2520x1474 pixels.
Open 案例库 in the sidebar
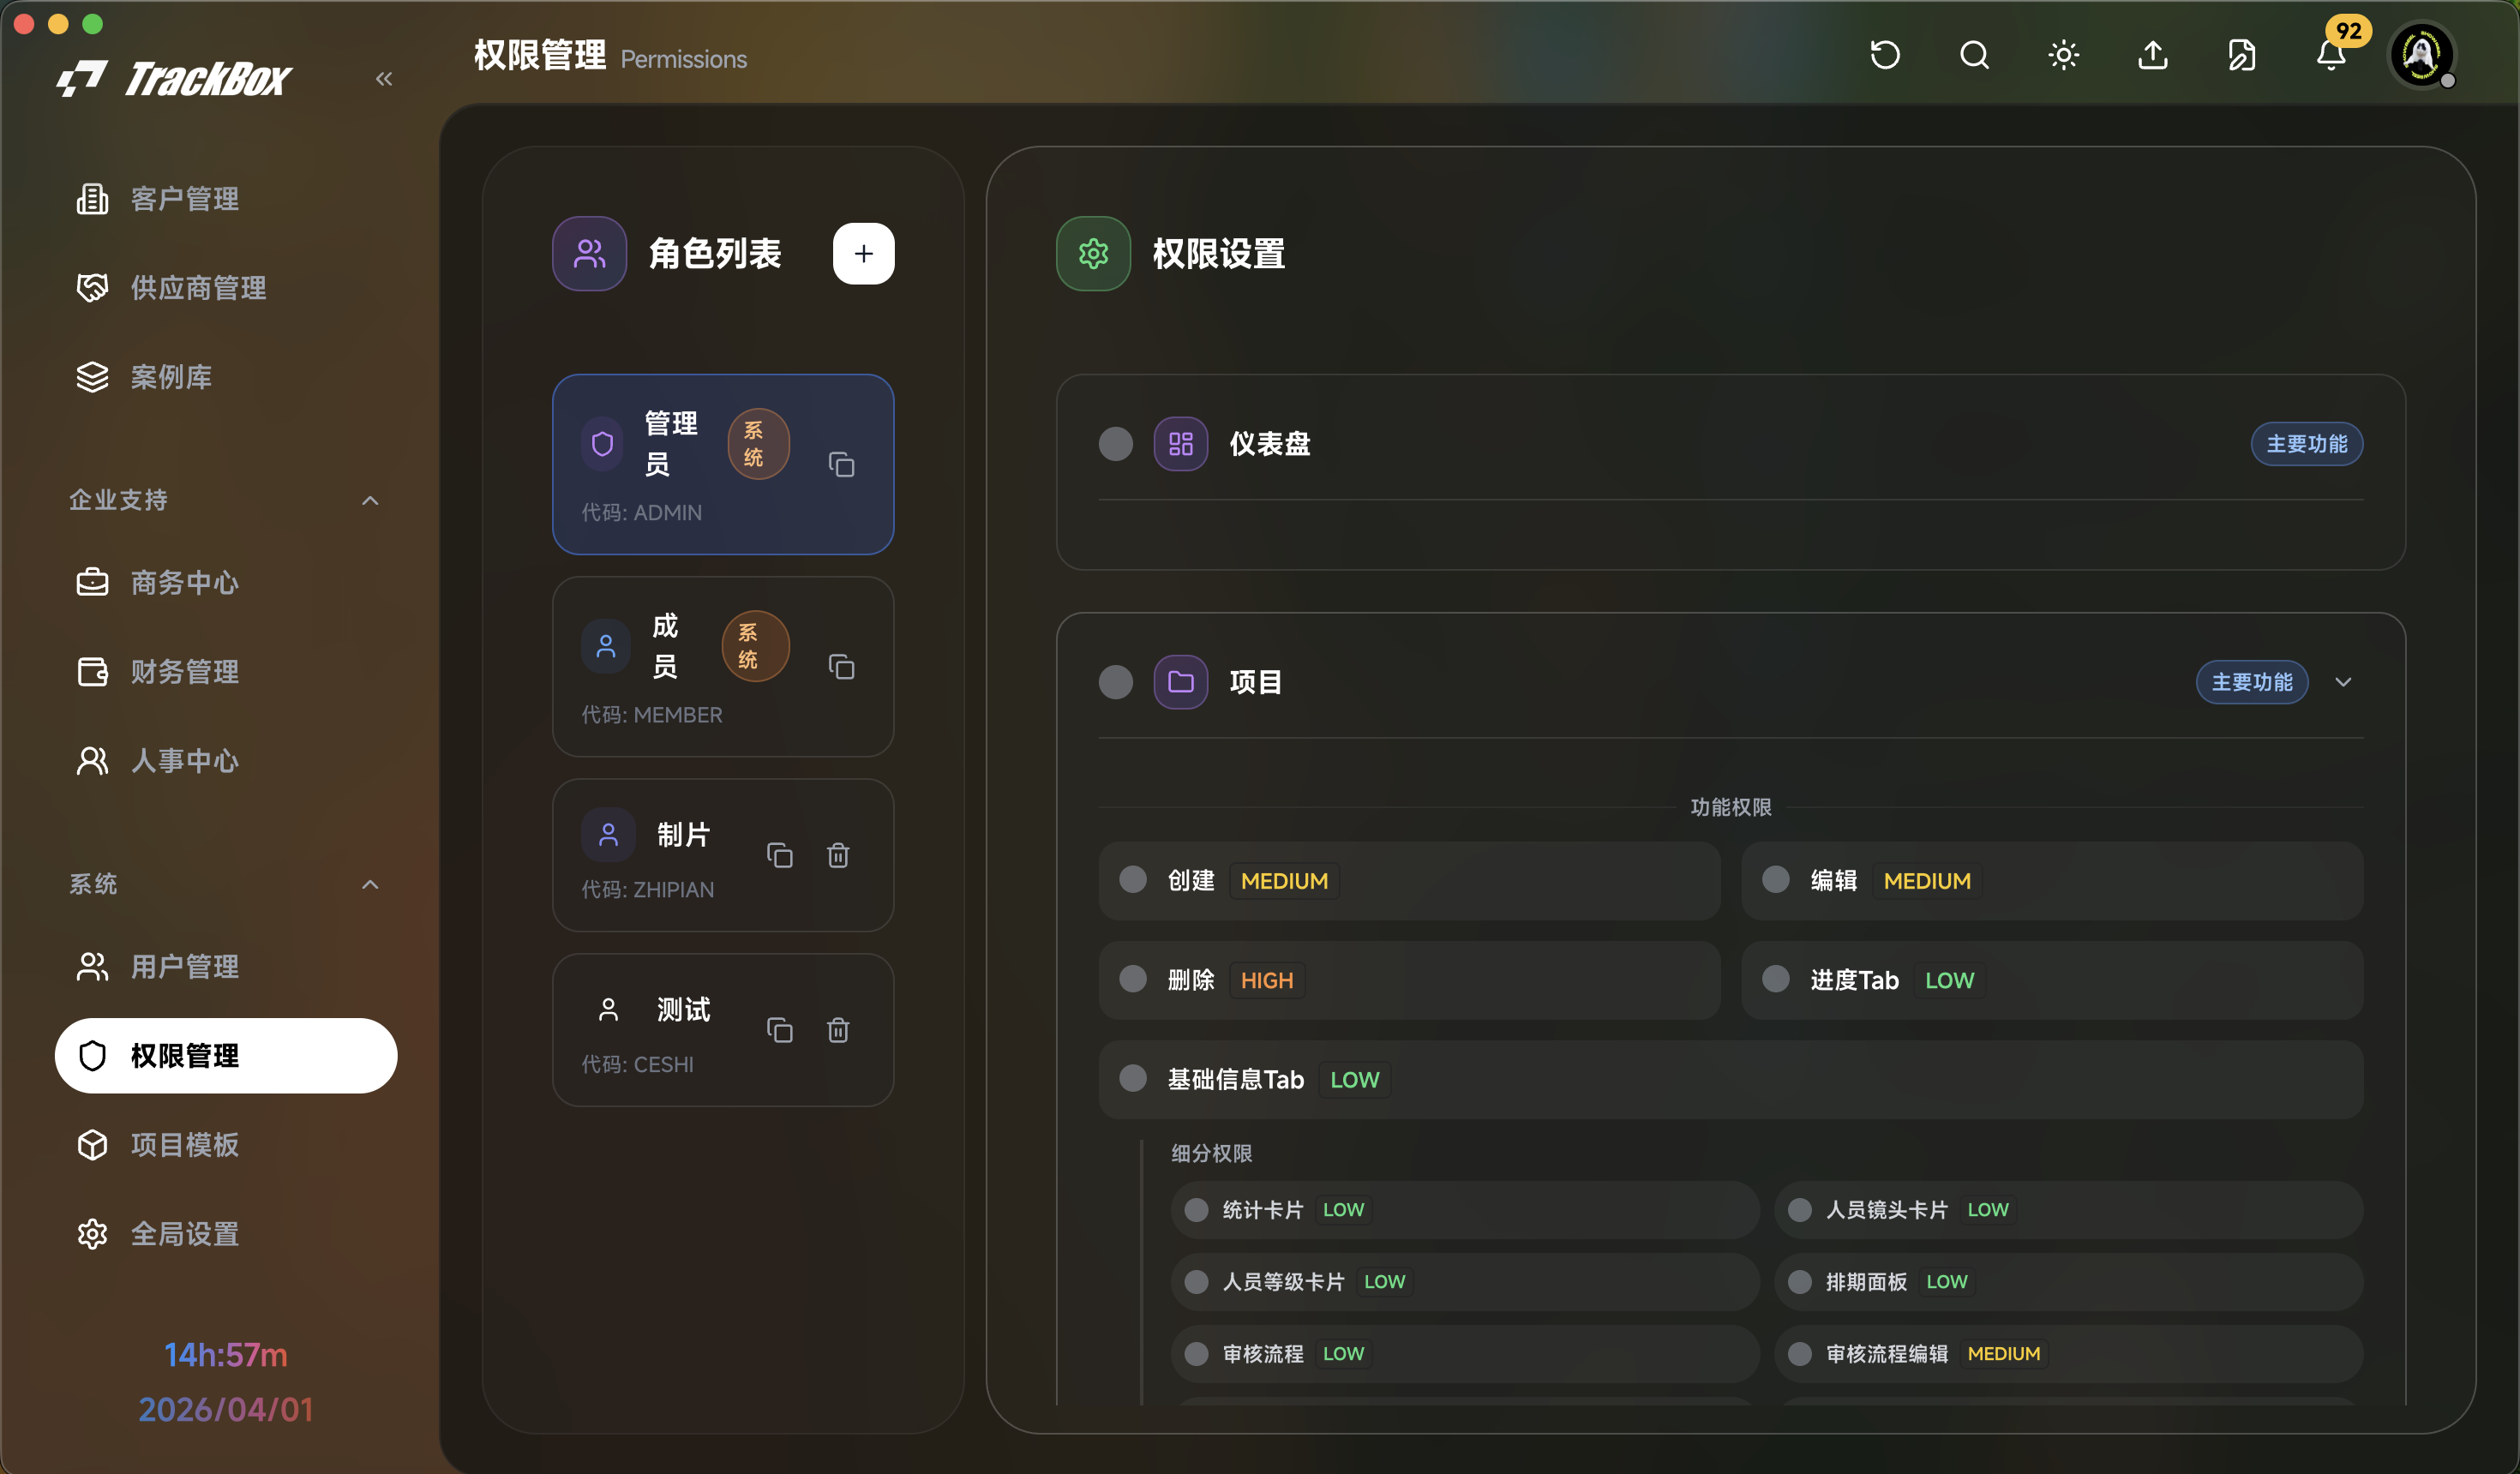(x=225, y=377)
